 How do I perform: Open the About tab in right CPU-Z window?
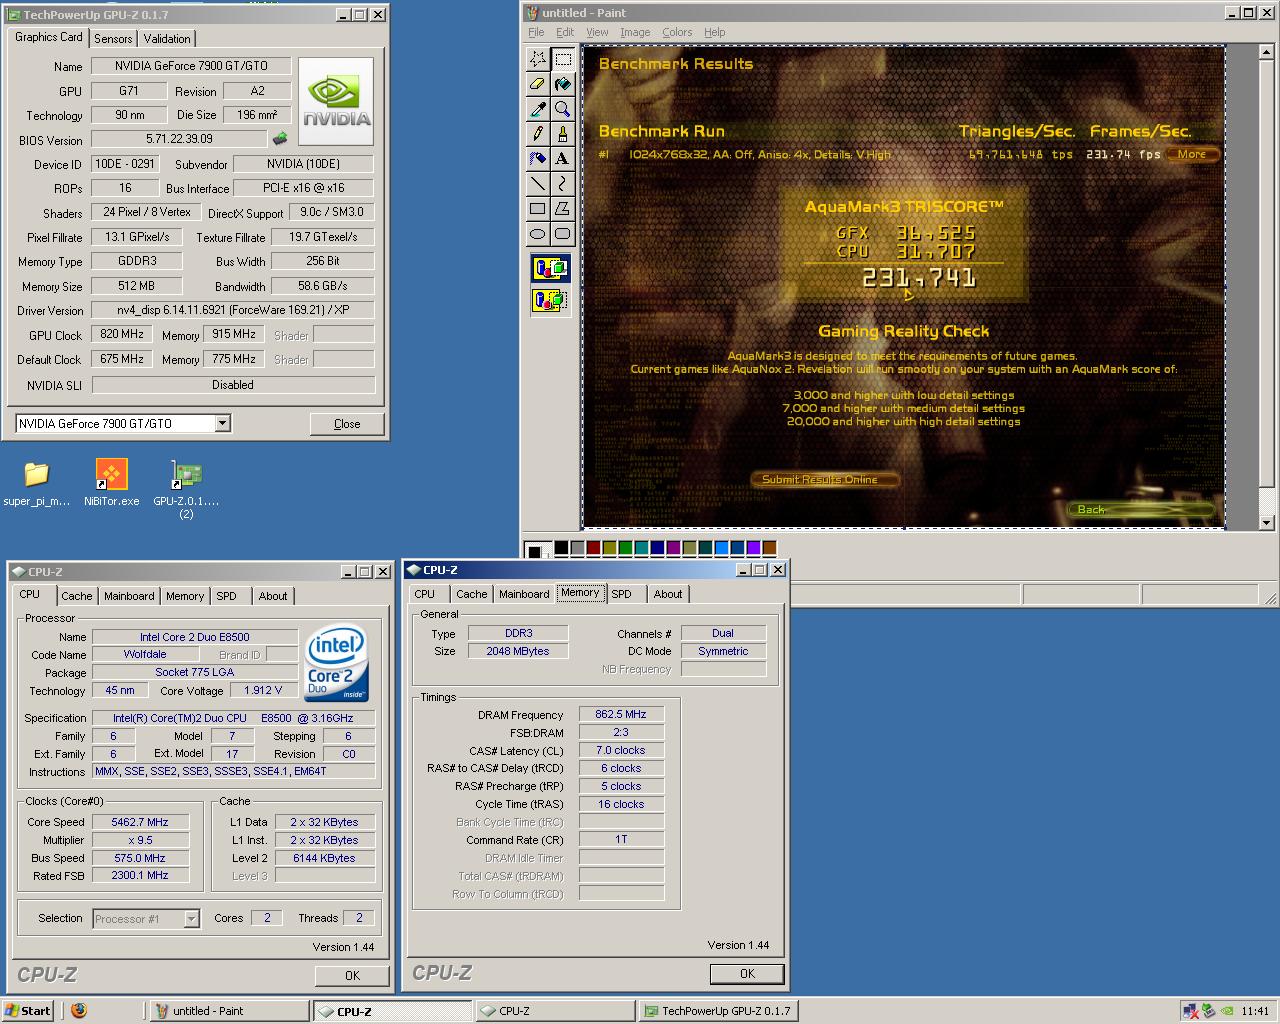pos(668,594)
